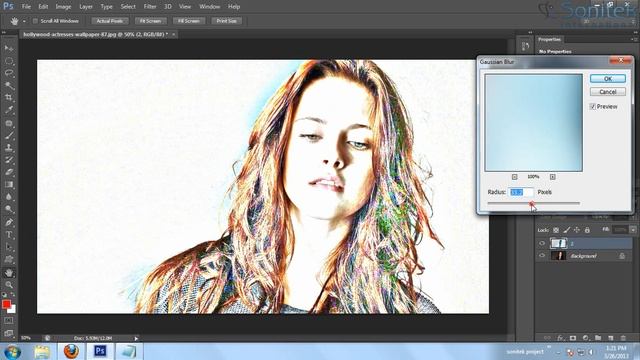Select the Crop tool
The height and width of the screenshot is (360, 640).
[x=9, y=98]
